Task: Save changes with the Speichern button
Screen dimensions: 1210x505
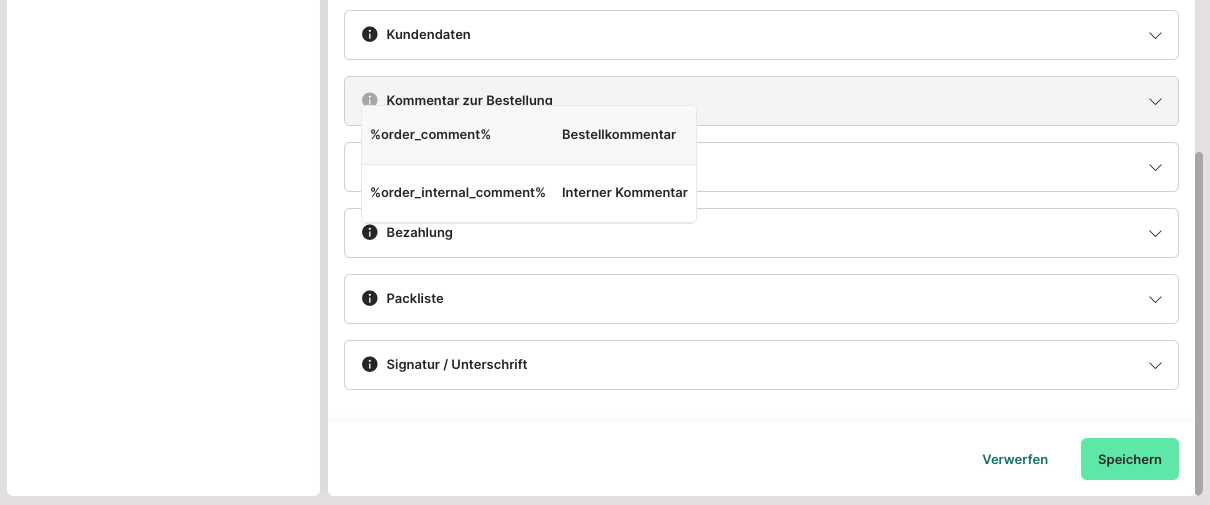Action: (1129, 459)
